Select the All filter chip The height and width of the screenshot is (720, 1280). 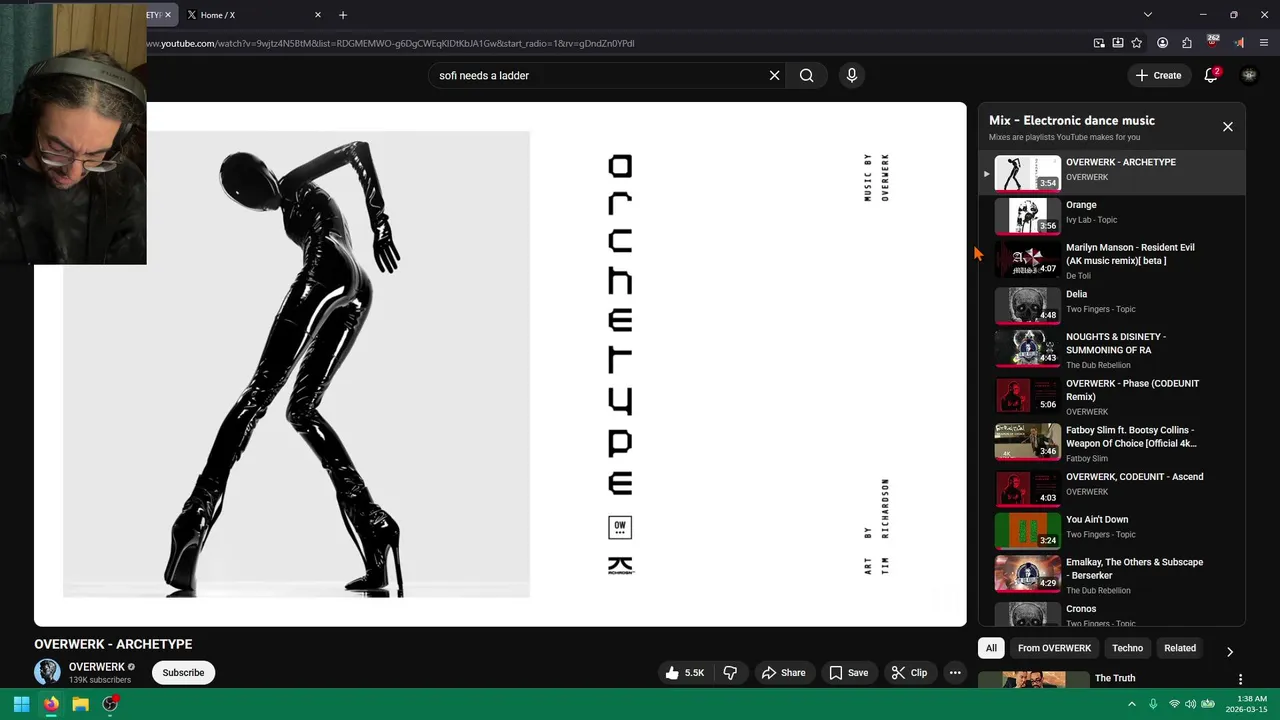[x=991, y=648]
